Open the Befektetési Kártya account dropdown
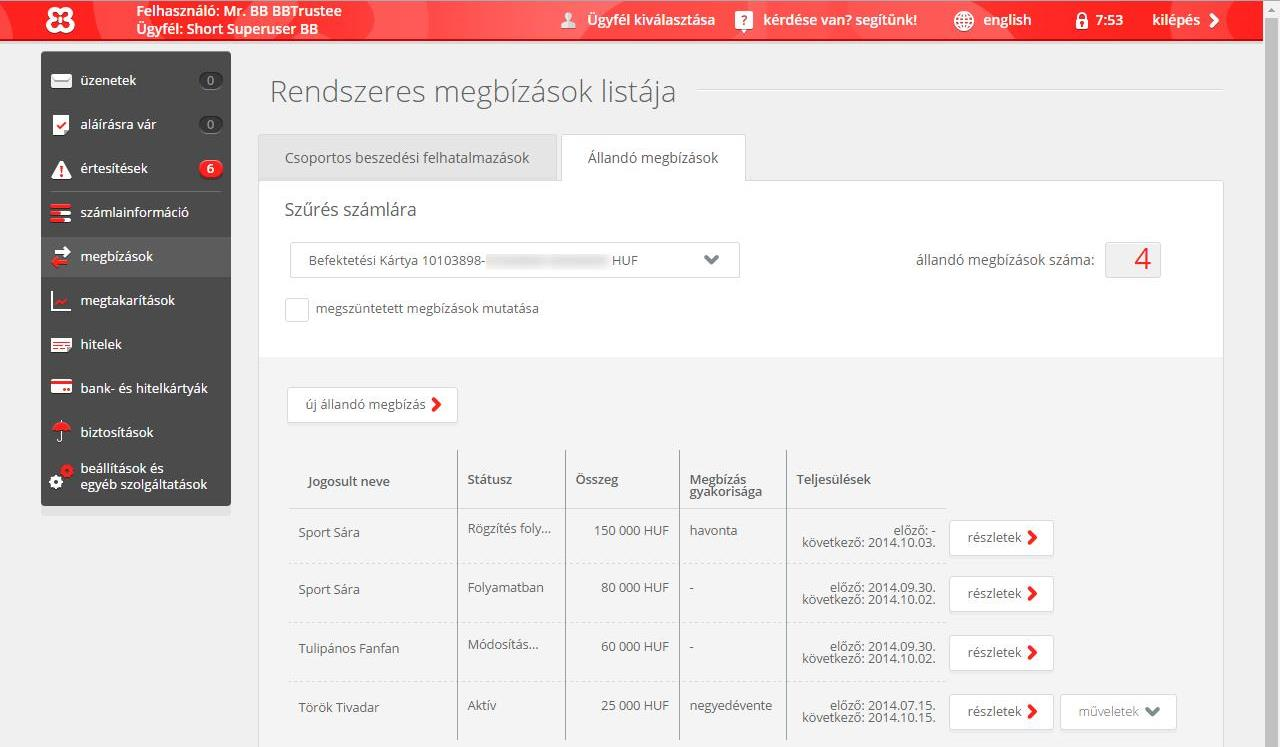 tap(515, 260)
